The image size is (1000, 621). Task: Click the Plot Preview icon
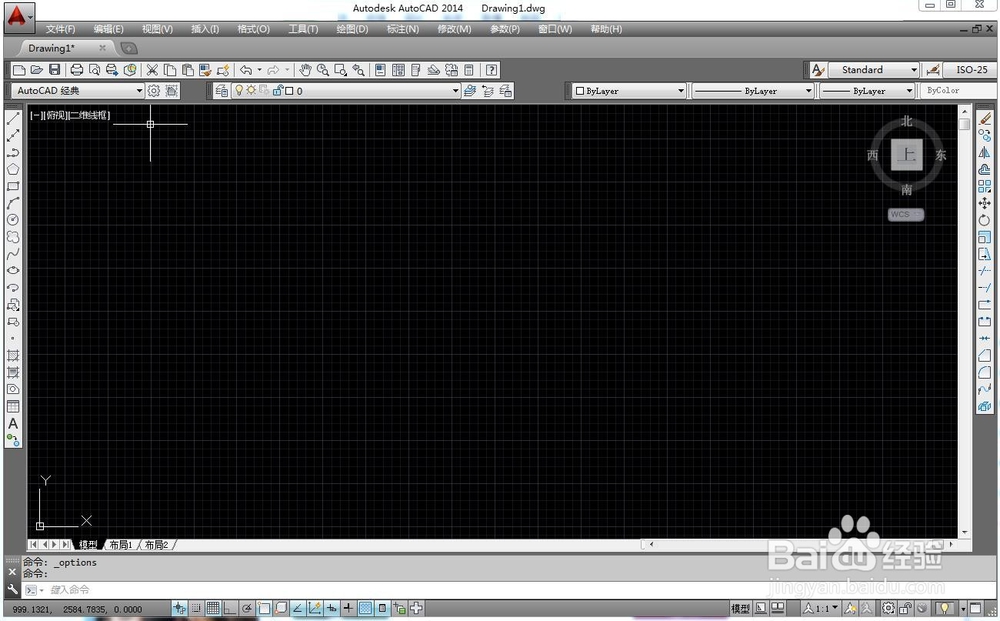94,70
